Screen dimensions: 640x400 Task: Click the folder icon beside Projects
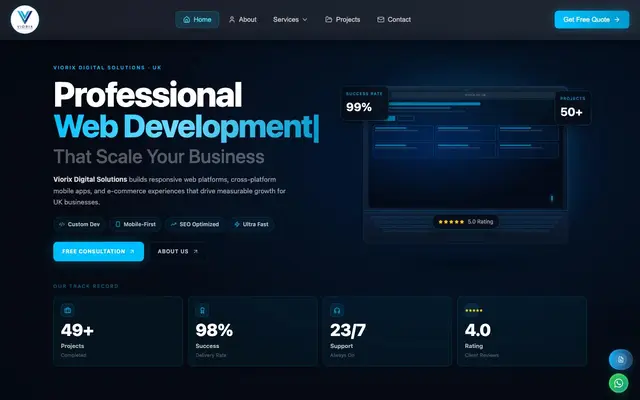point(329,20)
